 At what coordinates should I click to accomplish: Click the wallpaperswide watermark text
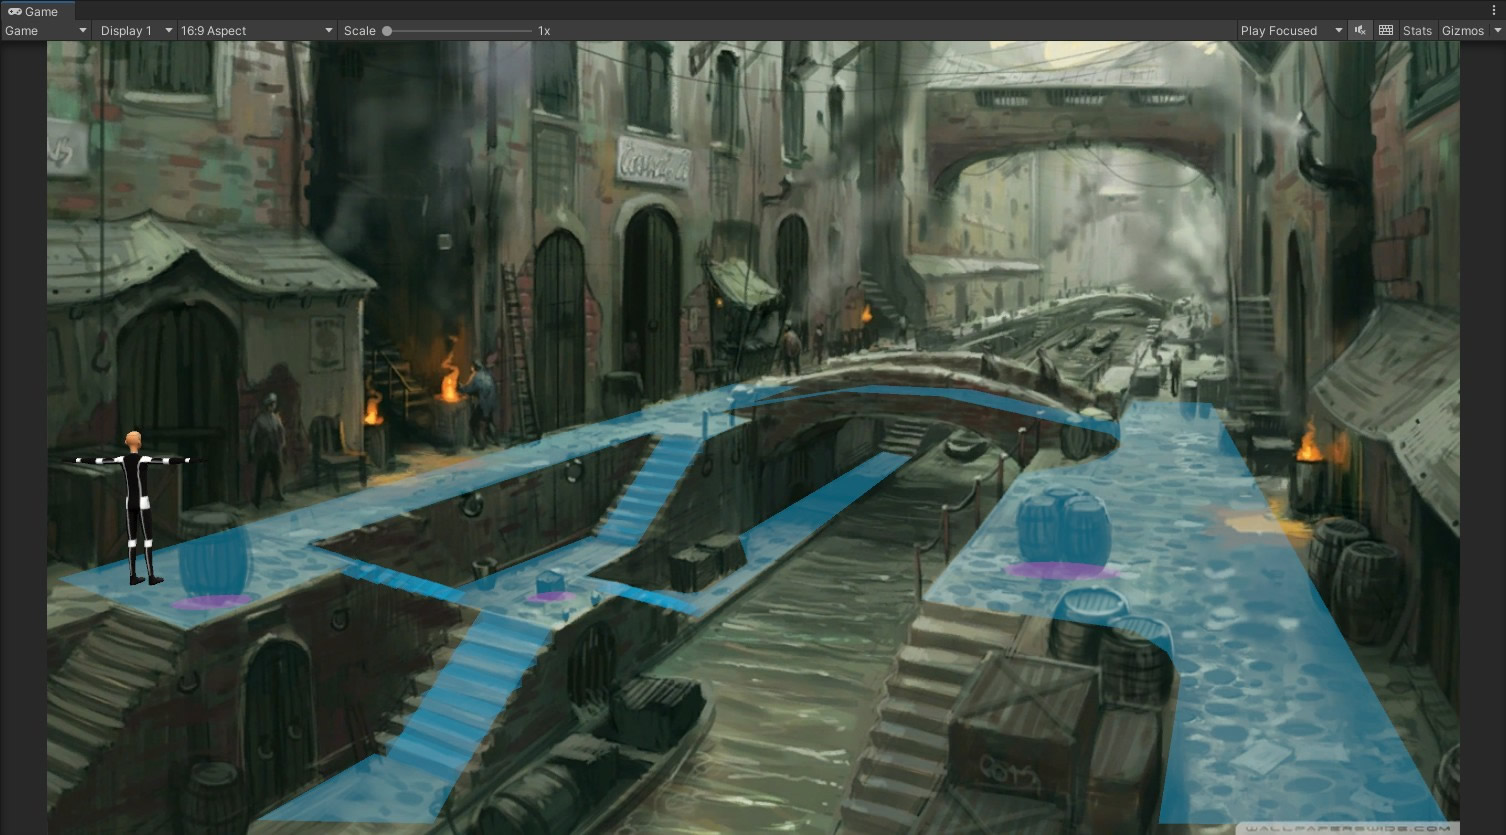[1345, 828]
